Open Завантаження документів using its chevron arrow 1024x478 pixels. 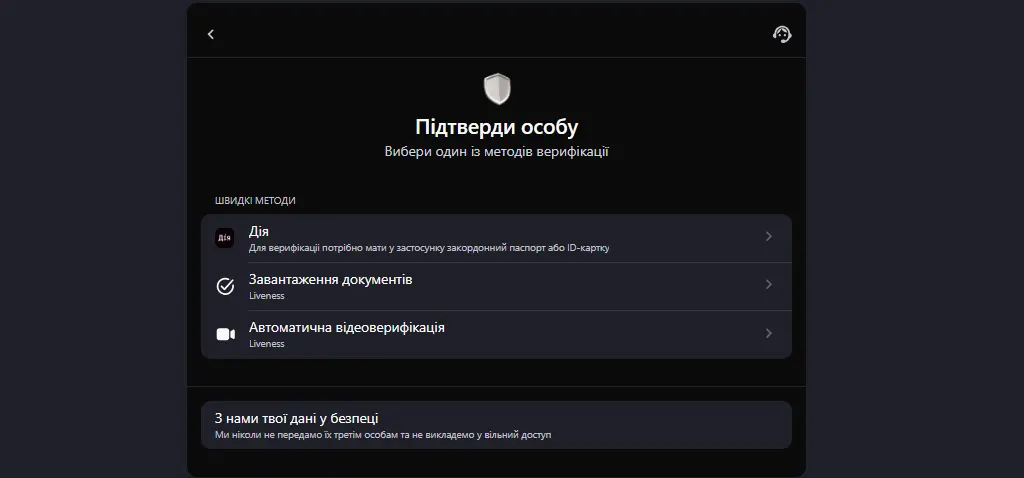[768, 285]
